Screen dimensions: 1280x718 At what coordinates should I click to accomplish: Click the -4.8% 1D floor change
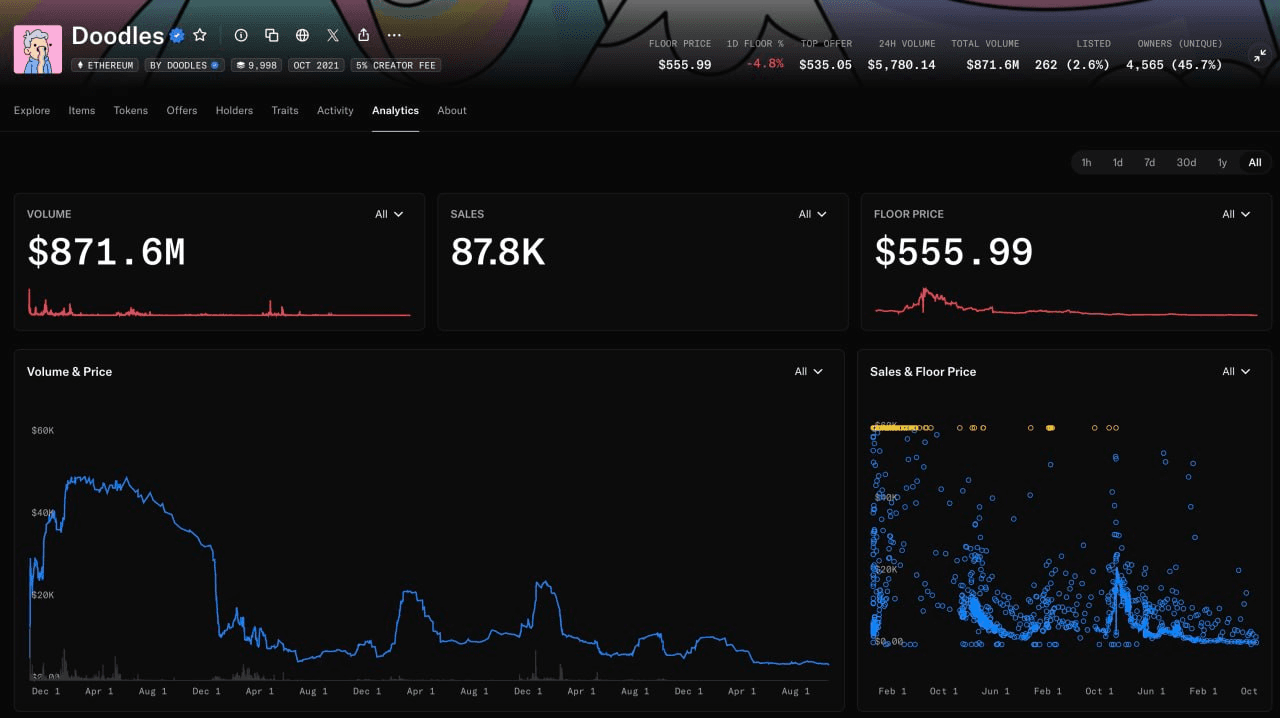pos(765,64)
